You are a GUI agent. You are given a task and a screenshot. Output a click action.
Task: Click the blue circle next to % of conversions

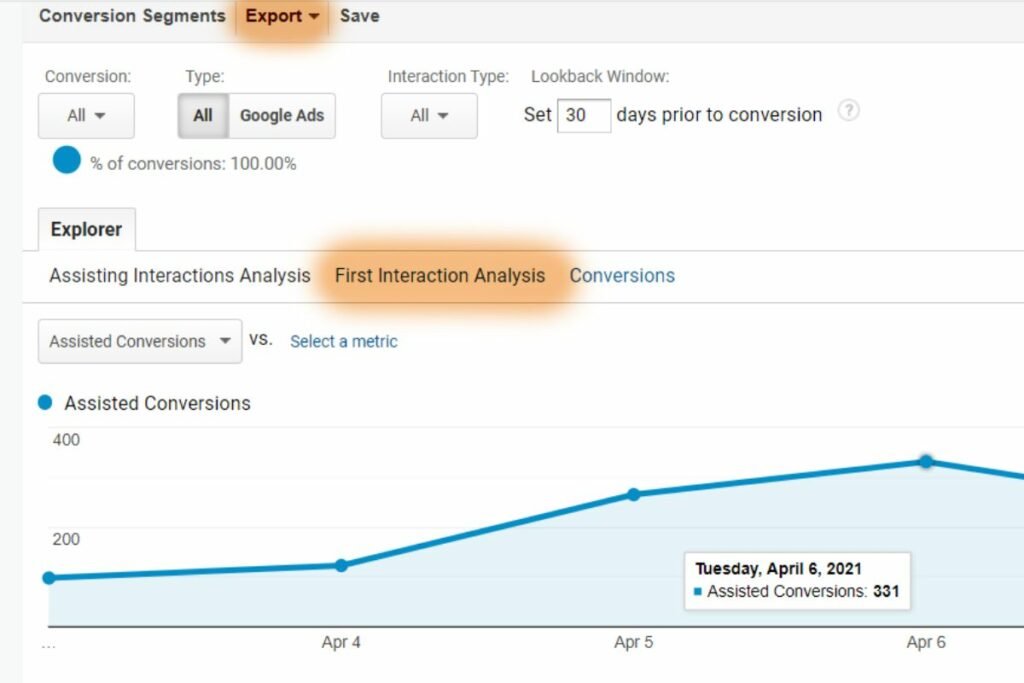pos(66,160)
